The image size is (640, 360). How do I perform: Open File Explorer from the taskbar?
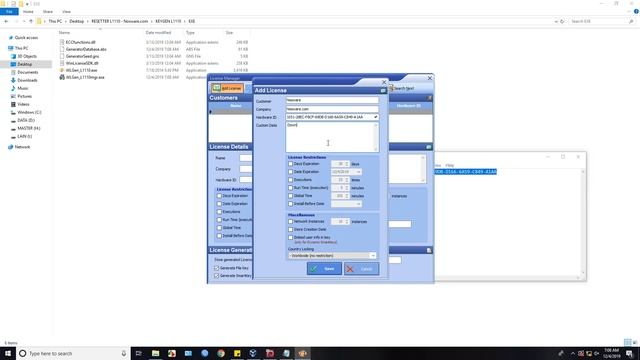click(156, 353)
